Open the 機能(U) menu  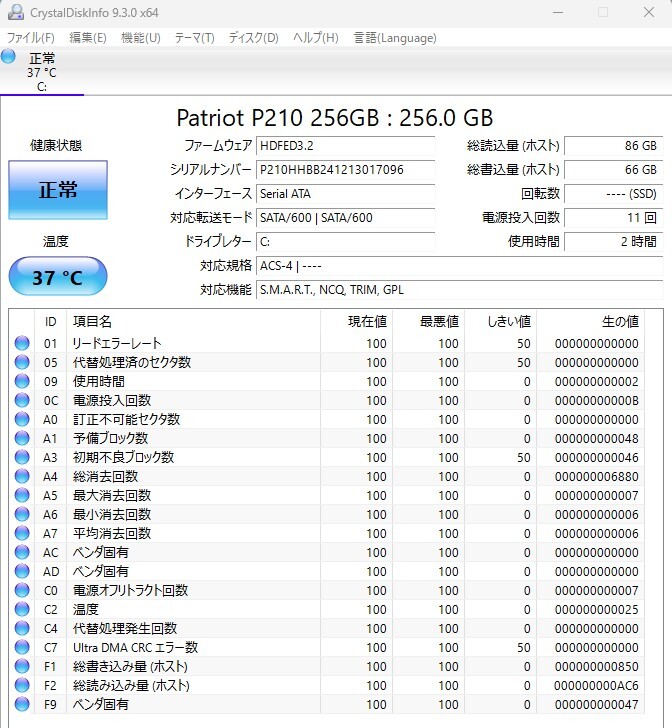coord(140,38)
